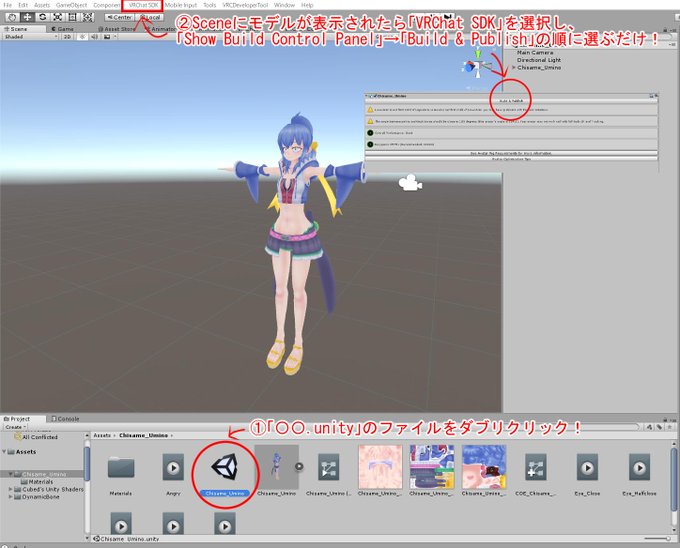Expand Chisame_Umino object in Hierarchy
The height and width of the screenshot is (548, 680).
[514, 68]
